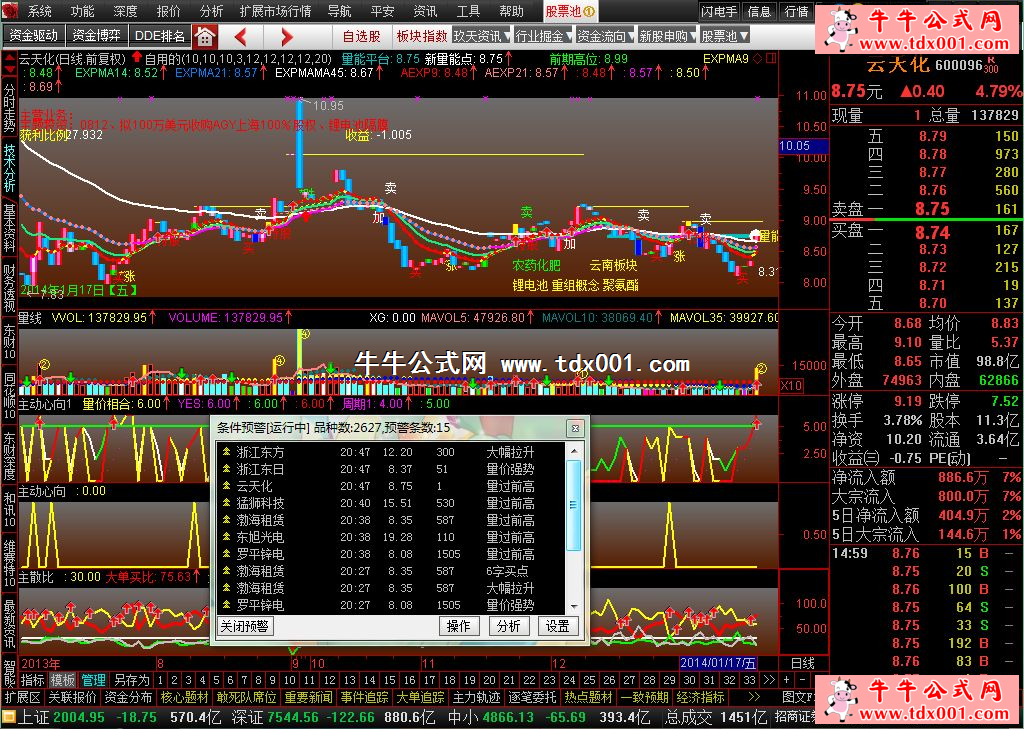Viewport: 1024px width, 729px height.
Task: Open the 核心题材 bottom tab
Action: (x=185, y=698)
